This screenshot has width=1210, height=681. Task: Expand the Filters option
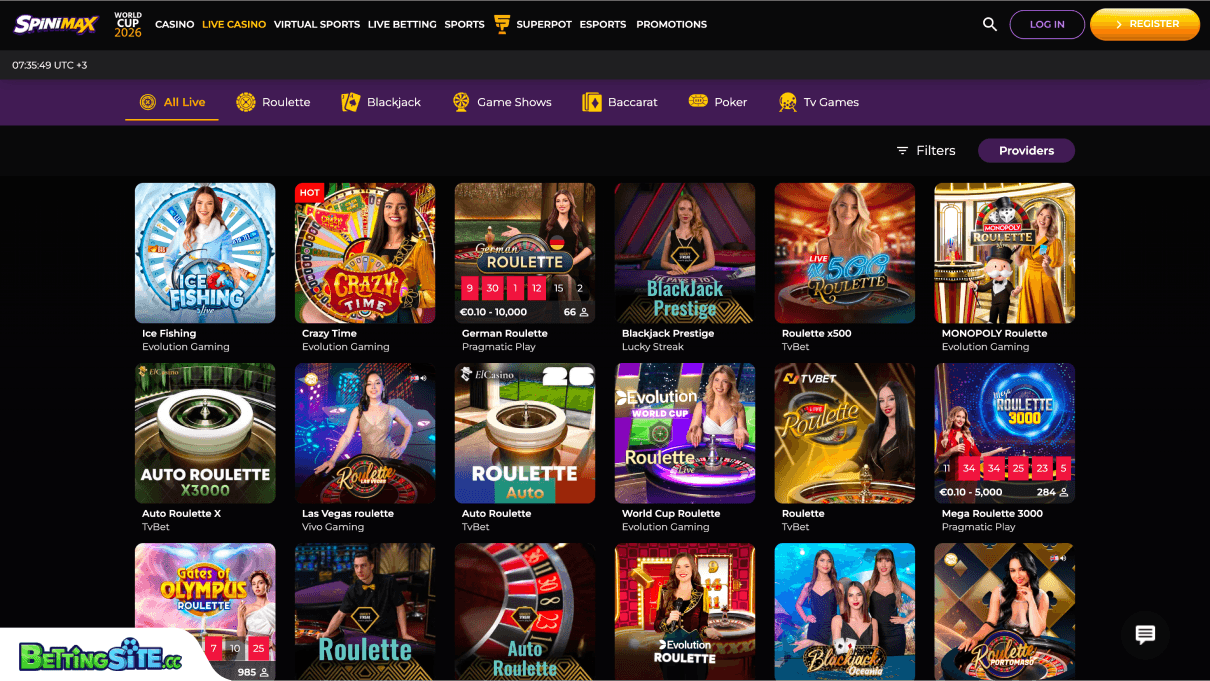click(x=926, y=150)
